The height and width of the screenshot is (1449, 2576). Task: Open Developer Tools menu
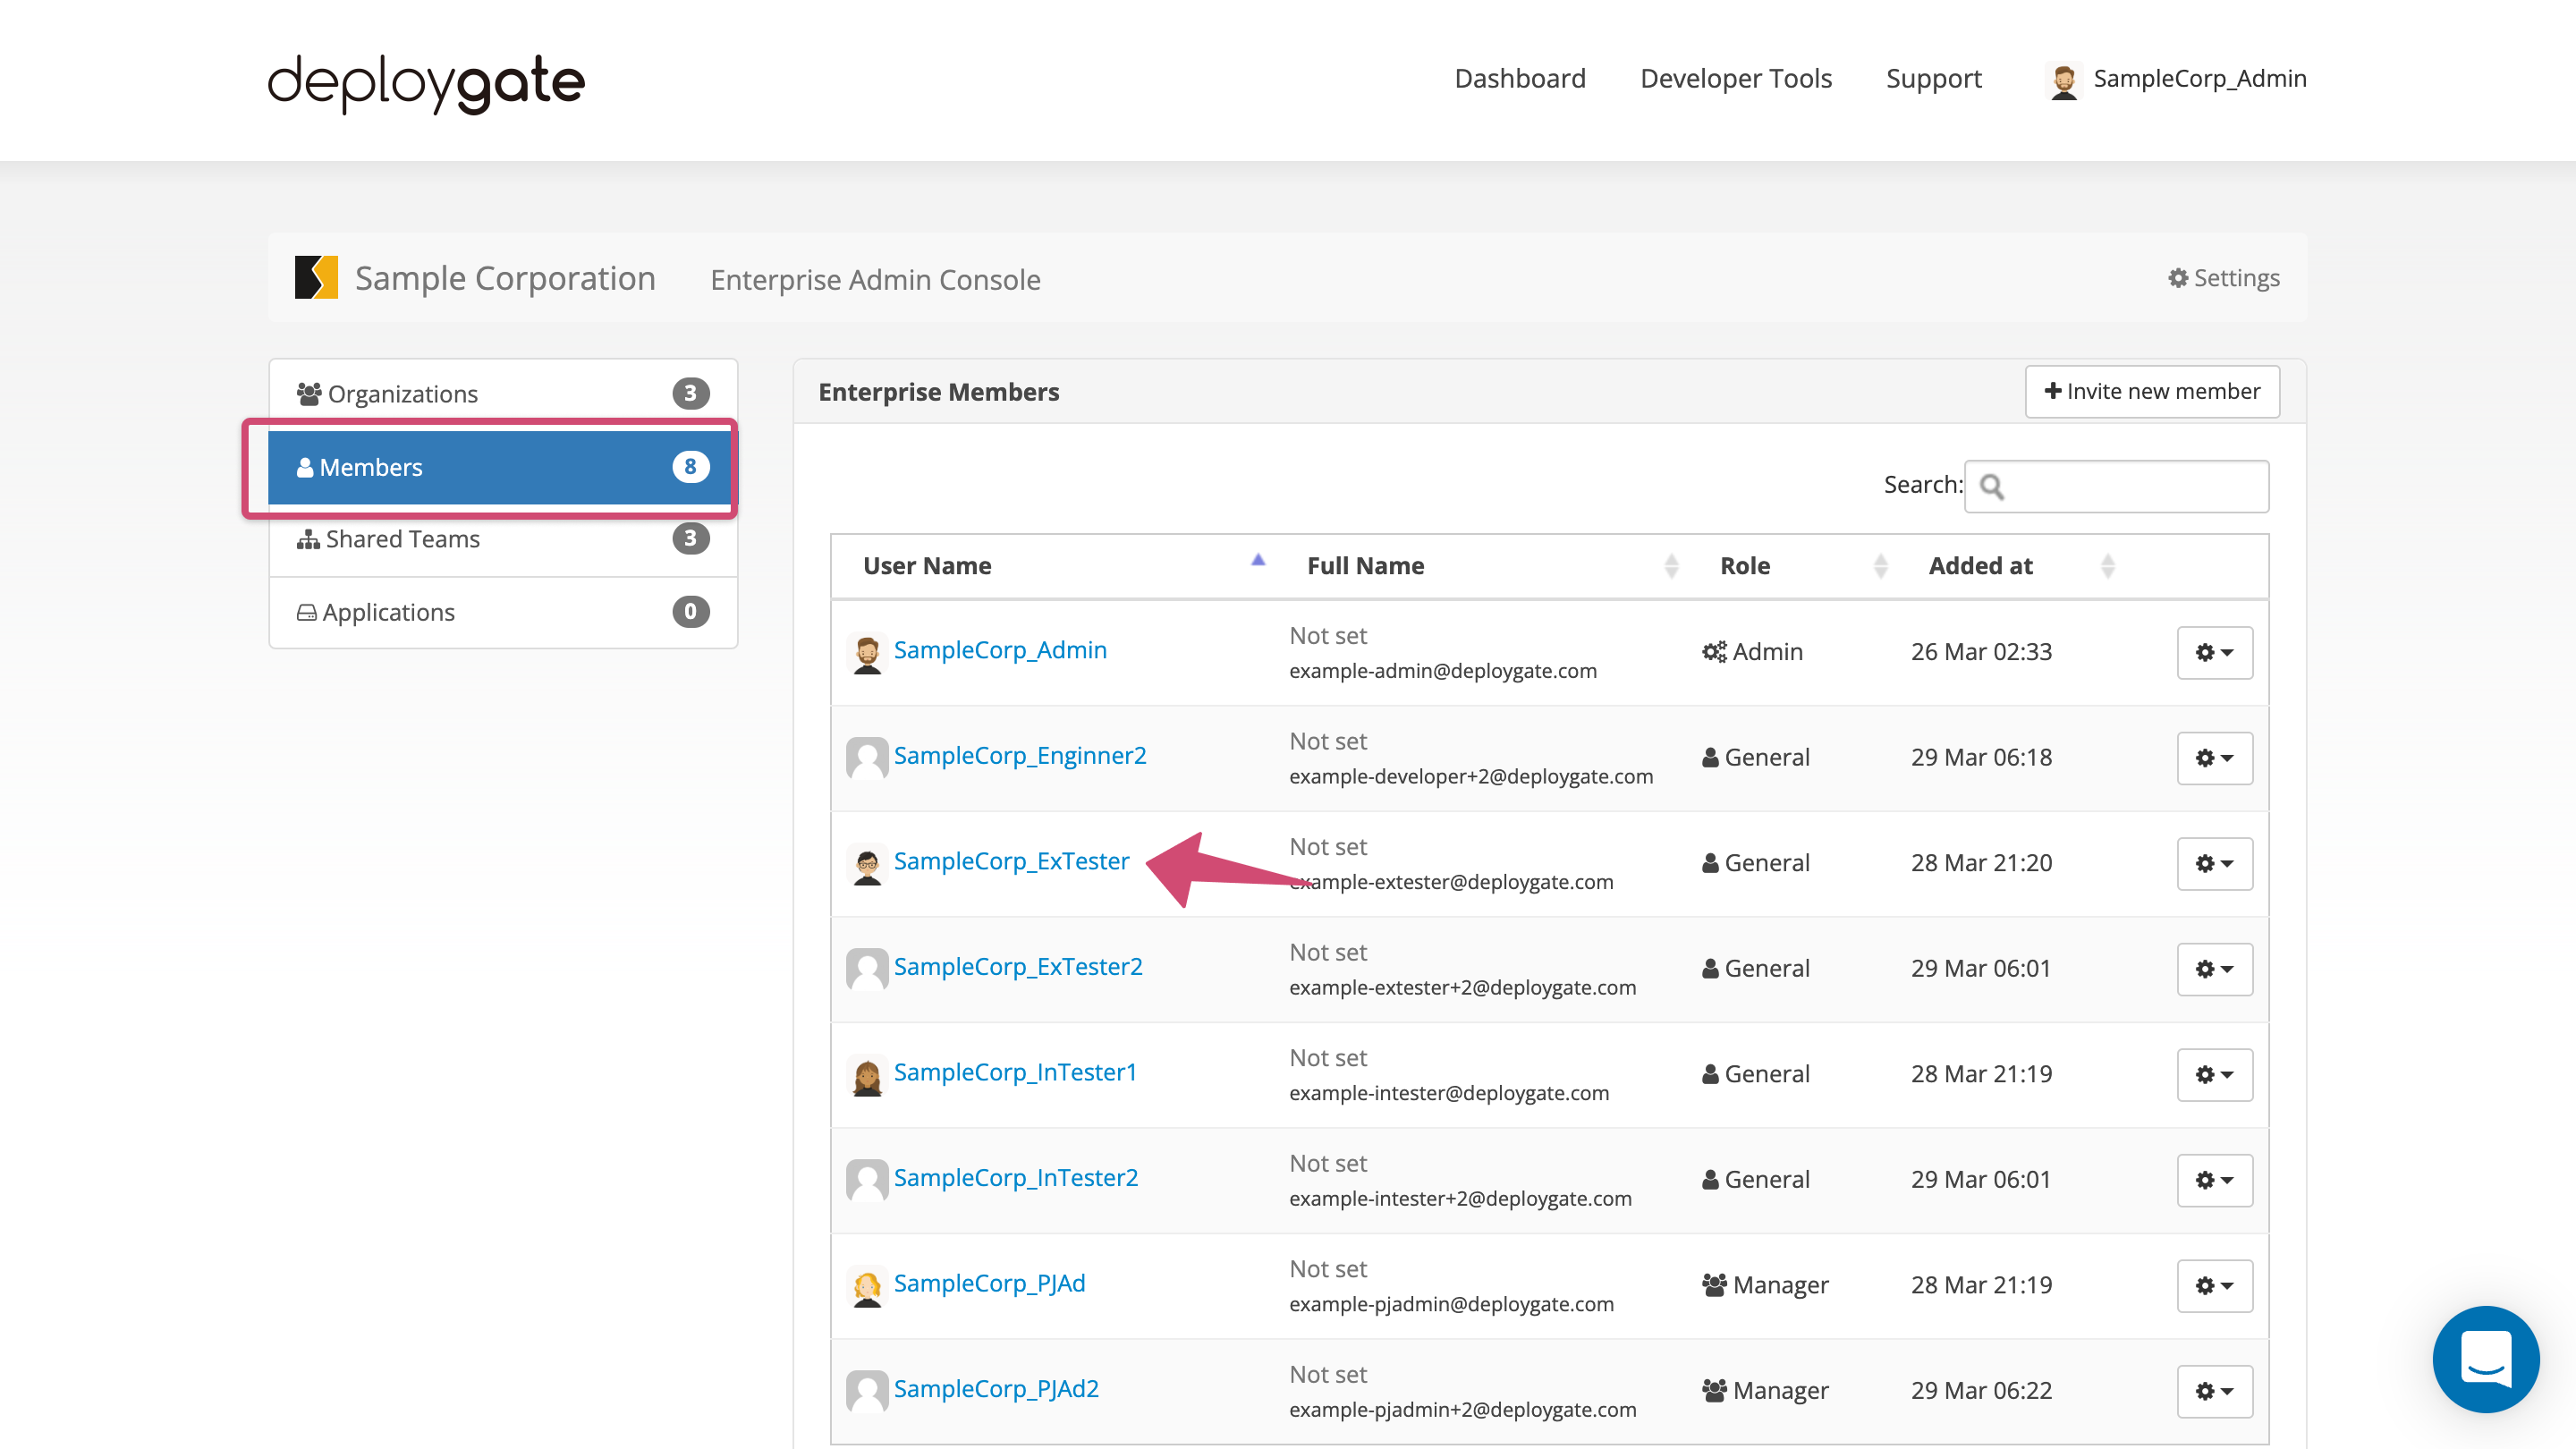click(x=1736, y=78)
